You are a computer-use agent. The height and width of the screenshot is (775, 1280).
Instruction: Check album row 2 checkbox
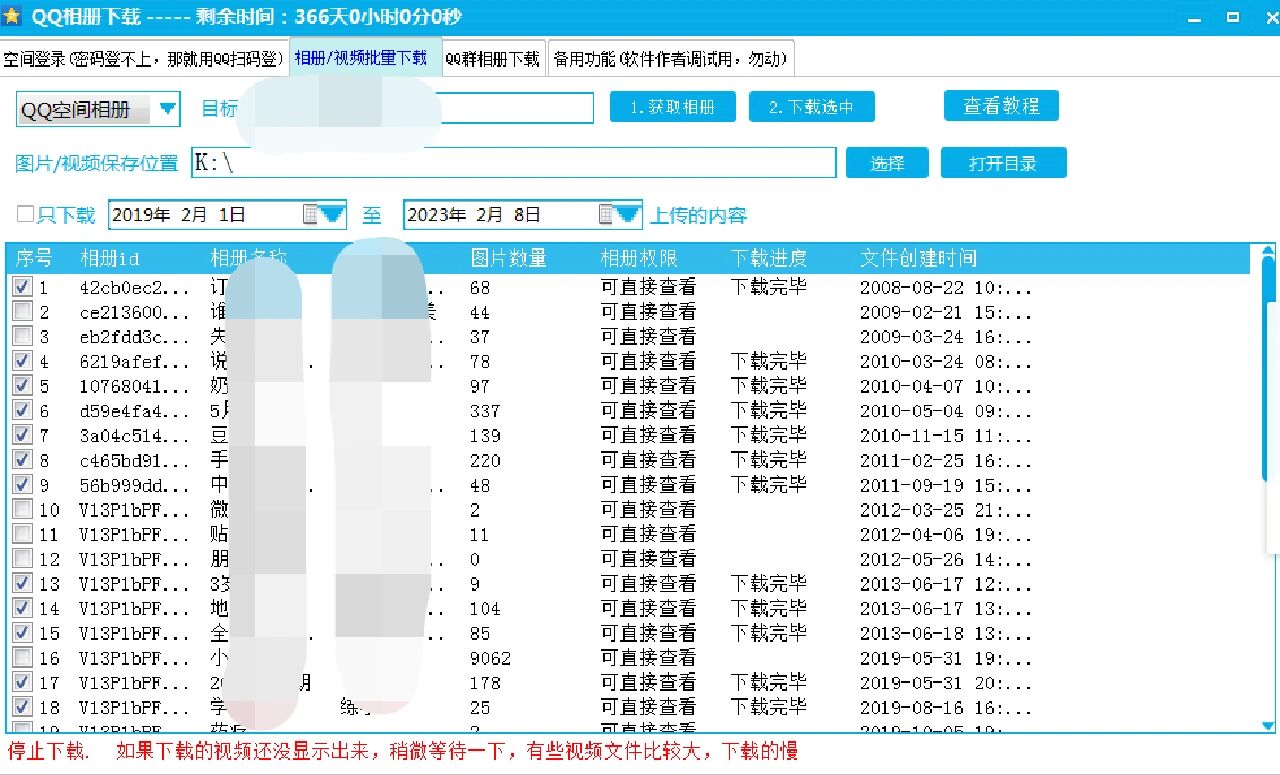pos(22,312)
